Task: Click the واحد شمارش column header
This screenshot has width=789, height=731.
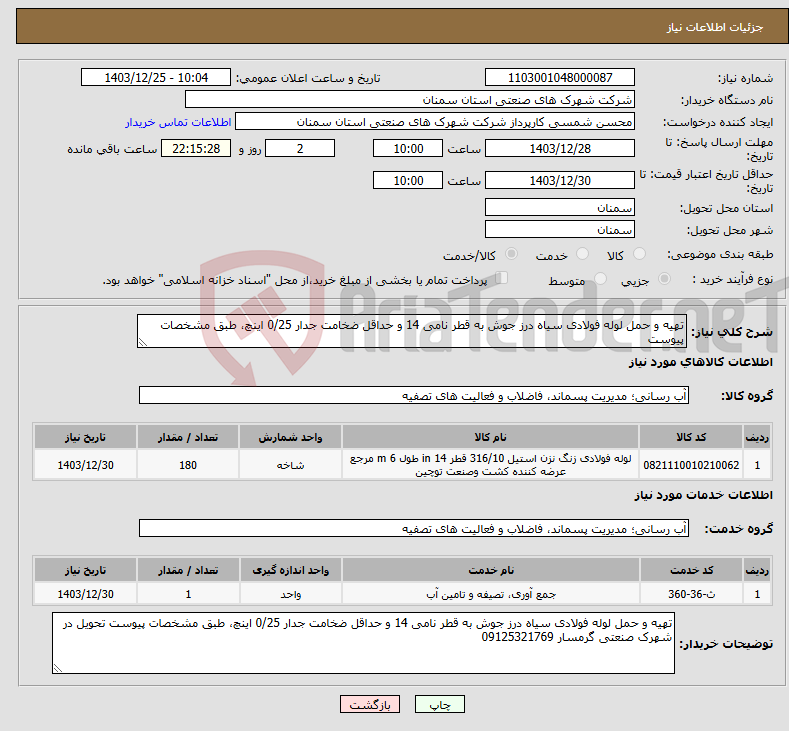Action: click(290, 437)
